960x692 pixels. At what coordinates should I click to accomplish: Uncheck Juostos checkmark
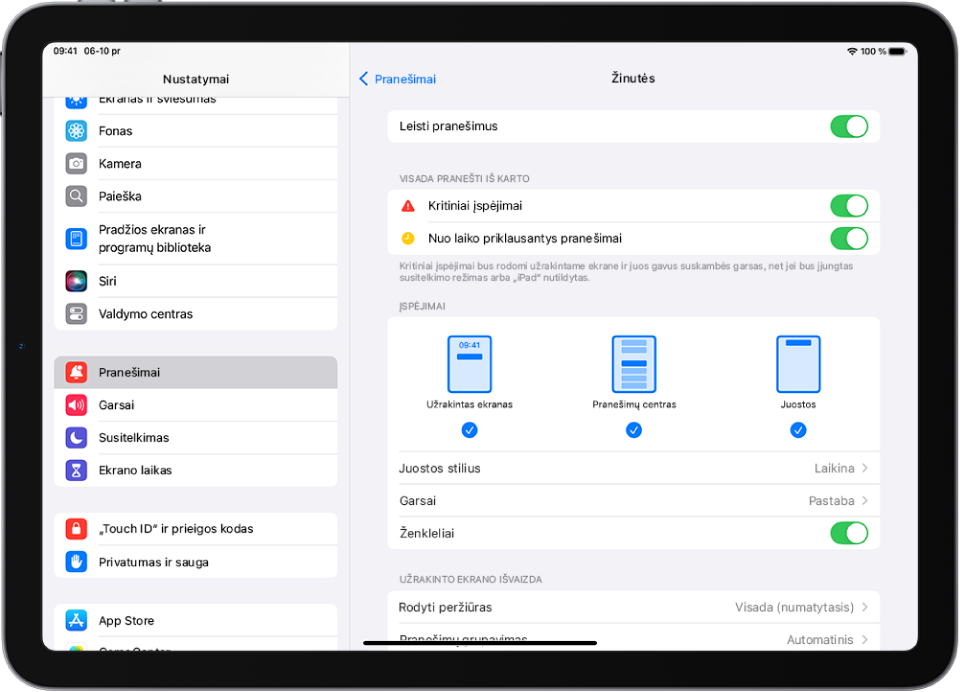pos(798,430)
